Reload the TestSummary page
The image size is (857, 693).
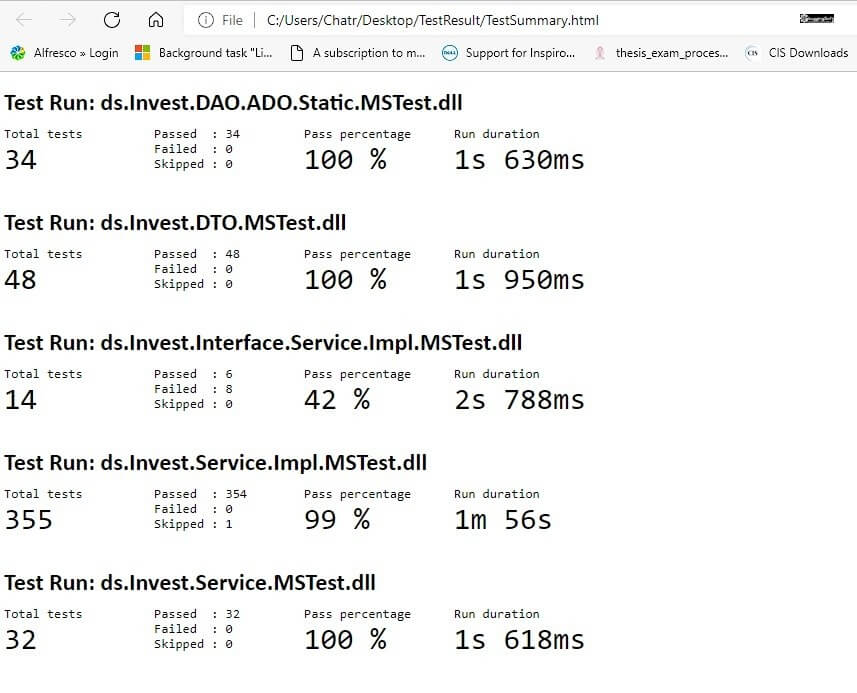112,20
